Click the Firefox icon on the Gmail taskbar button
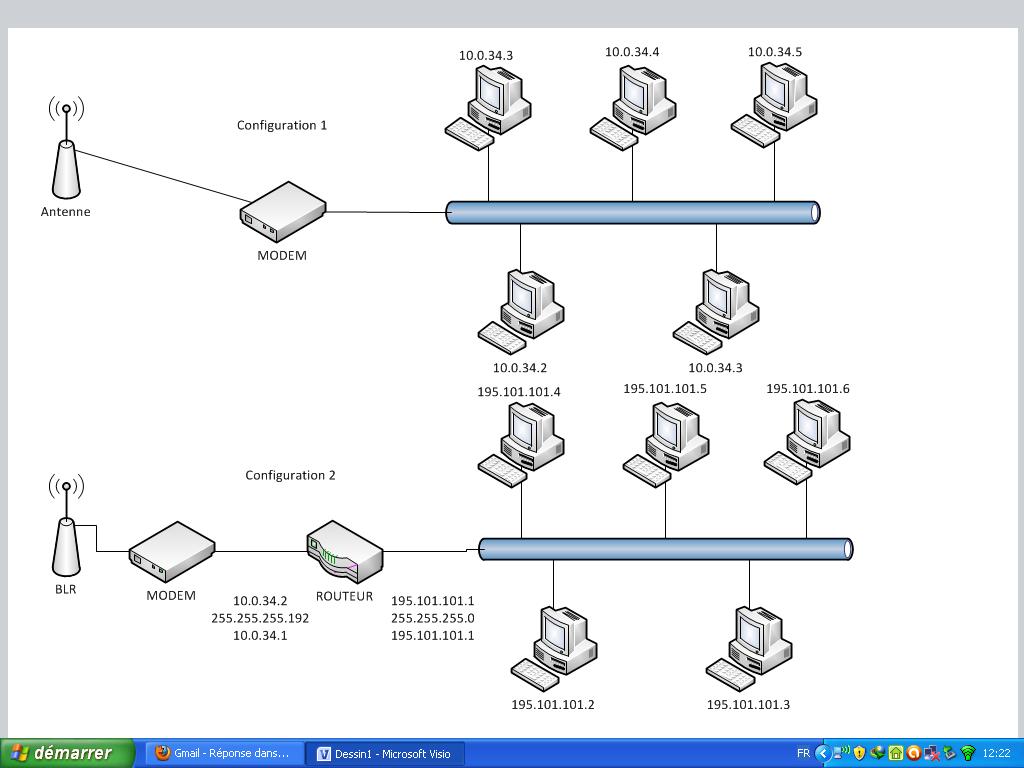Viewport: 1024px width, 768px height. [163, 753]
